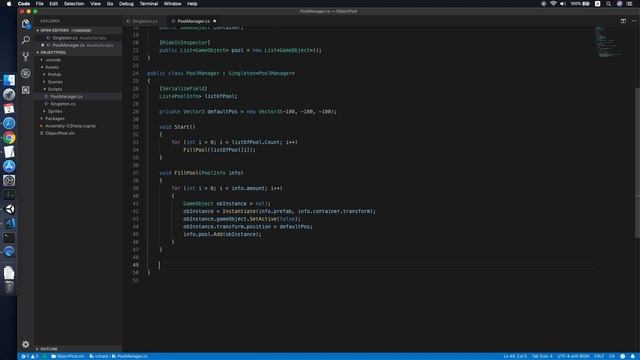Screen dimensions: 640x360
Task: Open the Debug menu
Action: [x=126, y=4]
